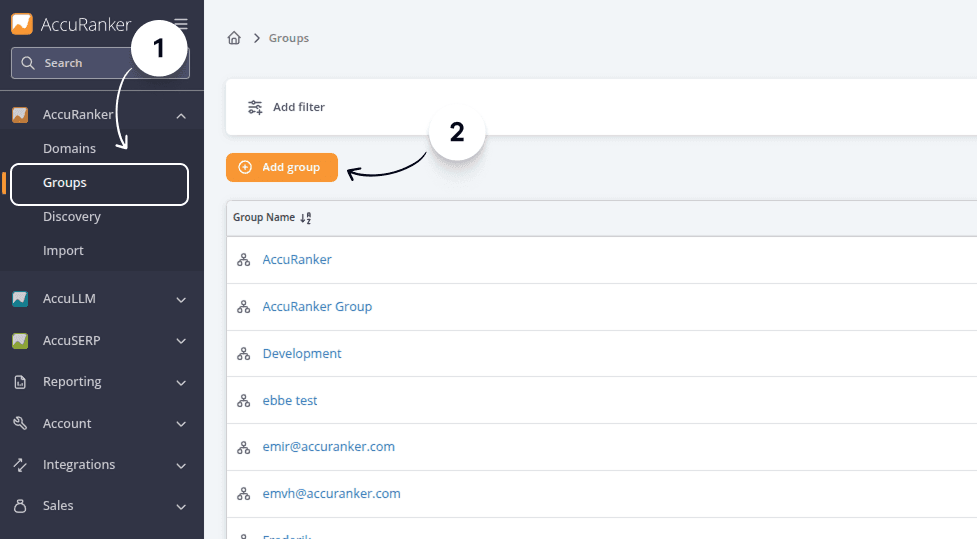Screen dimensions: 977x539
Task: Expand the Reporting section chevron
Action: (181, 383)
